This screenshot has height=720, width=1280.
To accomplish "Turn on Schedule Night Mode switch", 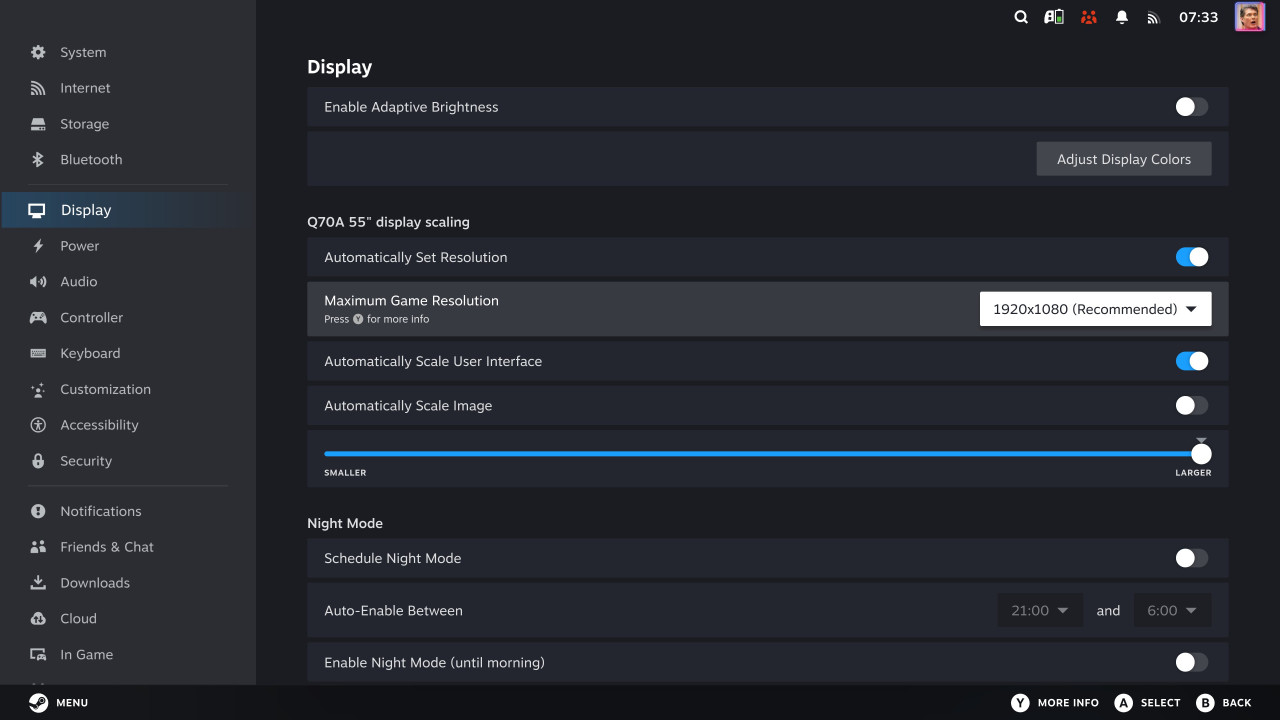I will [x=1192, y=558].
